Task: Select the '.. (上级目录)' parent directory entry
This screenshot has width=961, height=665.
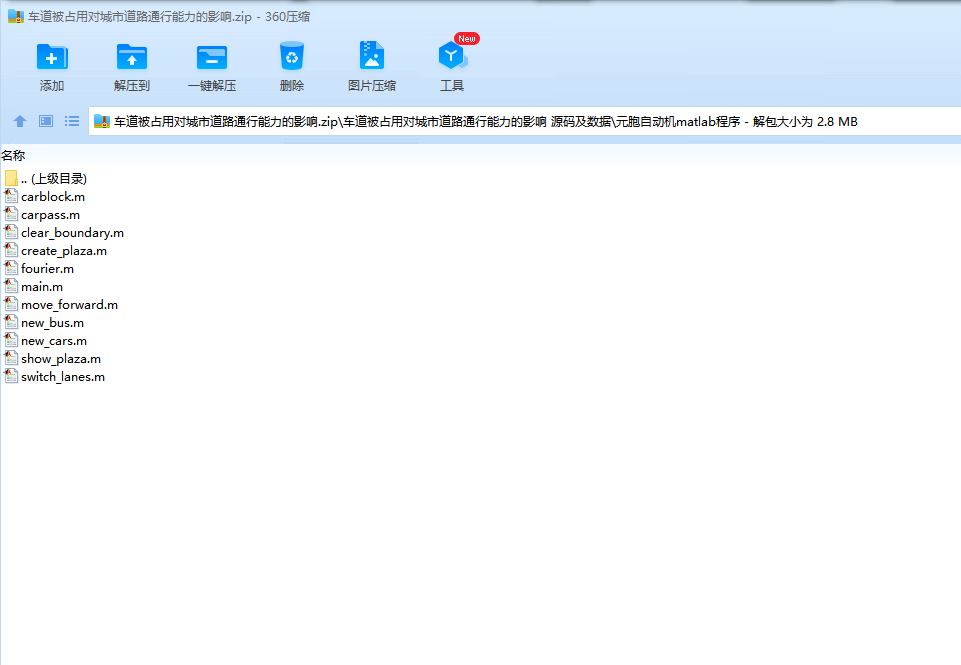Action: point(54,178)
